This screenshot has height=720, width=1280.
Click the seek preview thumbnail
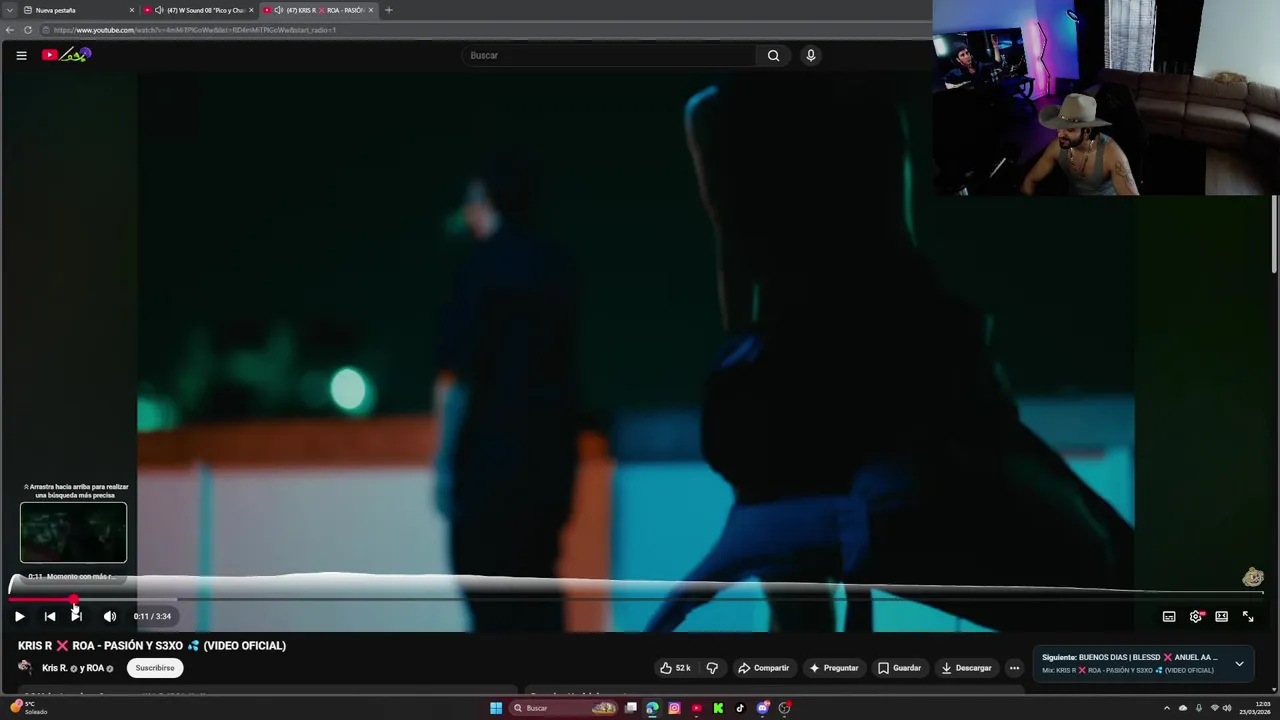pyautogui.click(x=73, y=533)
